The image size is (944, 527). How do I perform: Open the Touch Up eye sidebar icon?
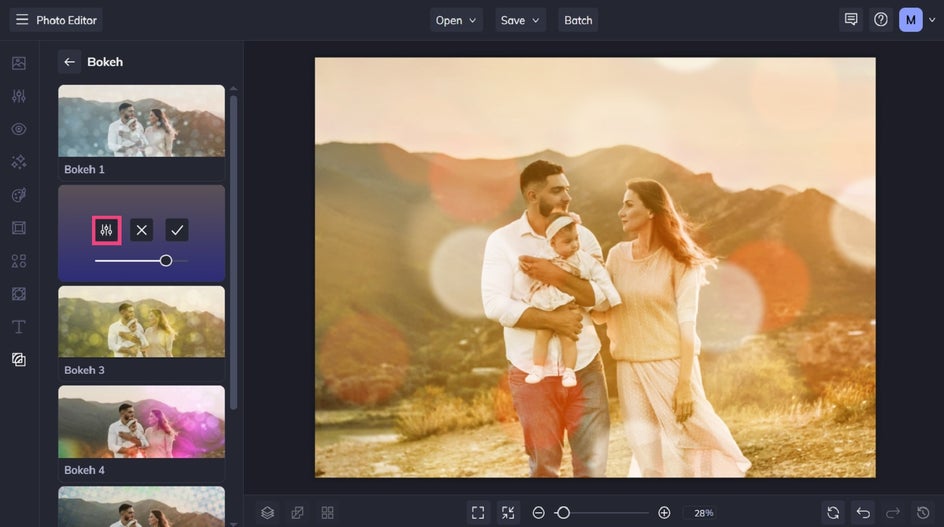[x=19, y=129]
